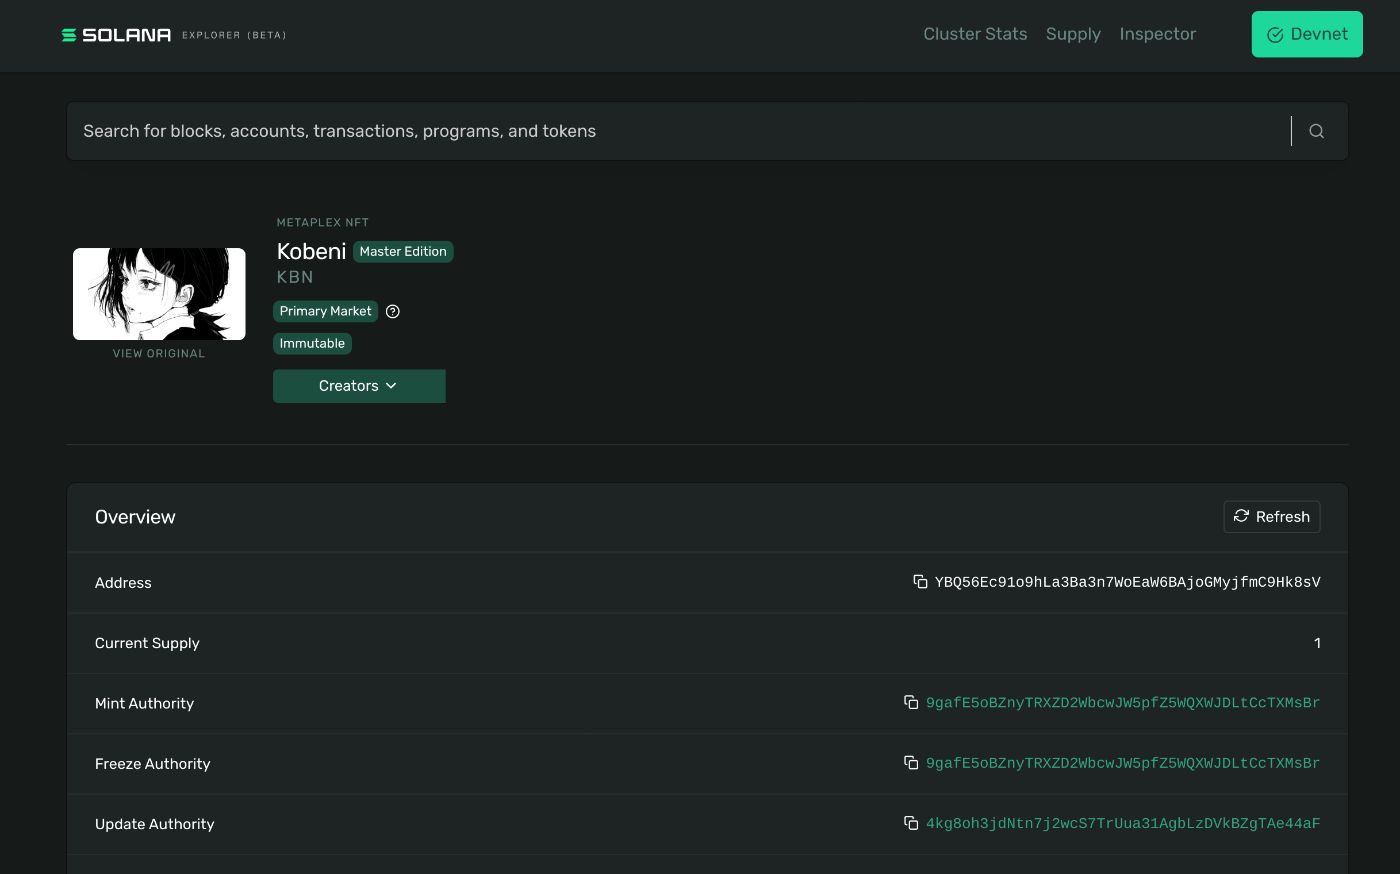Click the Master Edition badge
Screen dimensions: 1400x874
pos(403,252)
